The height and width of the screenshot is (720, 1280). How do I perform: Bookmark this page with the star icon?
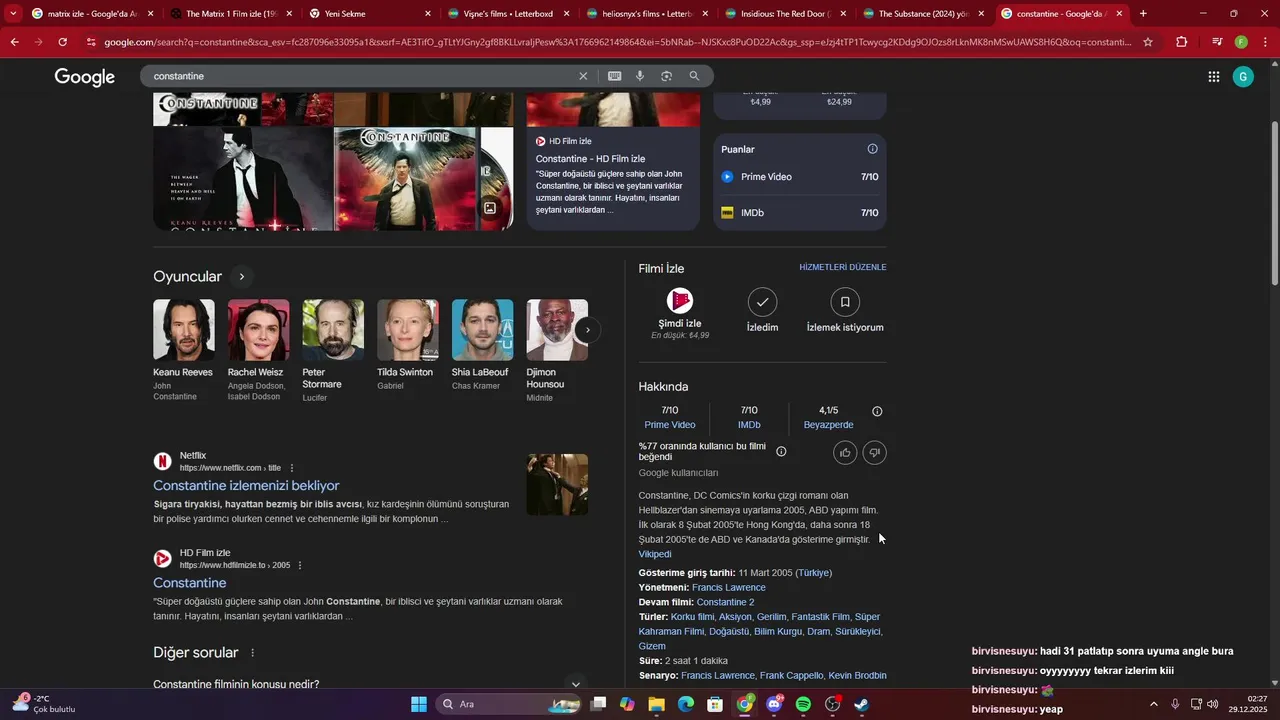coord(1148,42)
